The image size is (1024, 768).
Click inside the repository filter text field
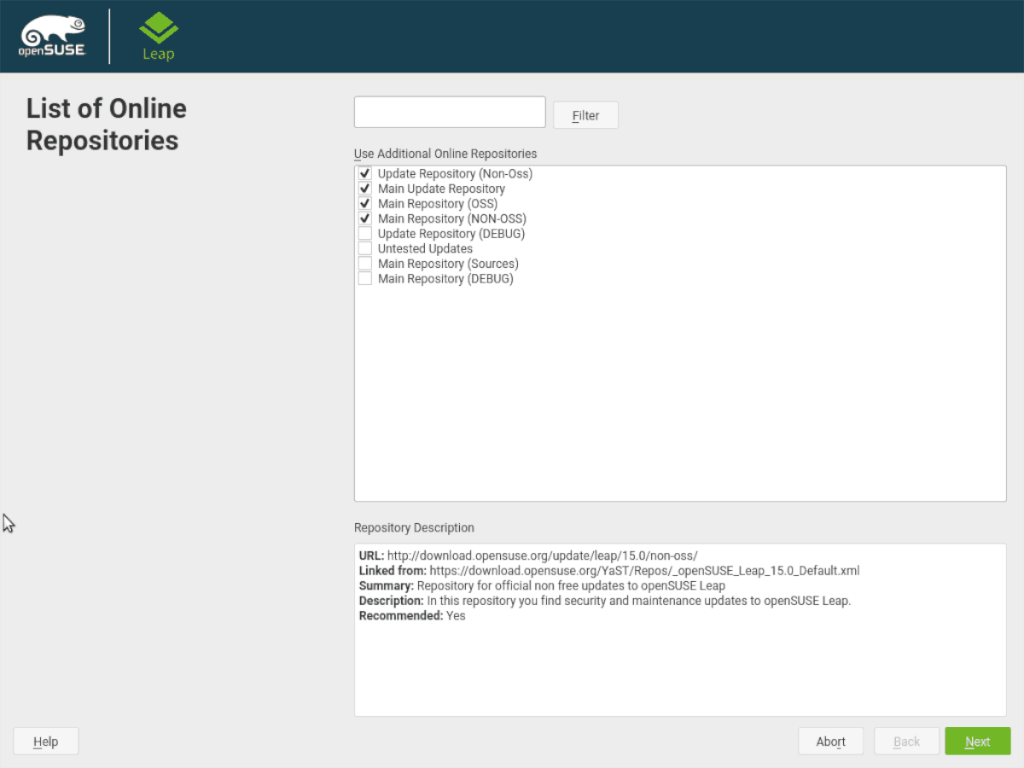coord(449,111)
